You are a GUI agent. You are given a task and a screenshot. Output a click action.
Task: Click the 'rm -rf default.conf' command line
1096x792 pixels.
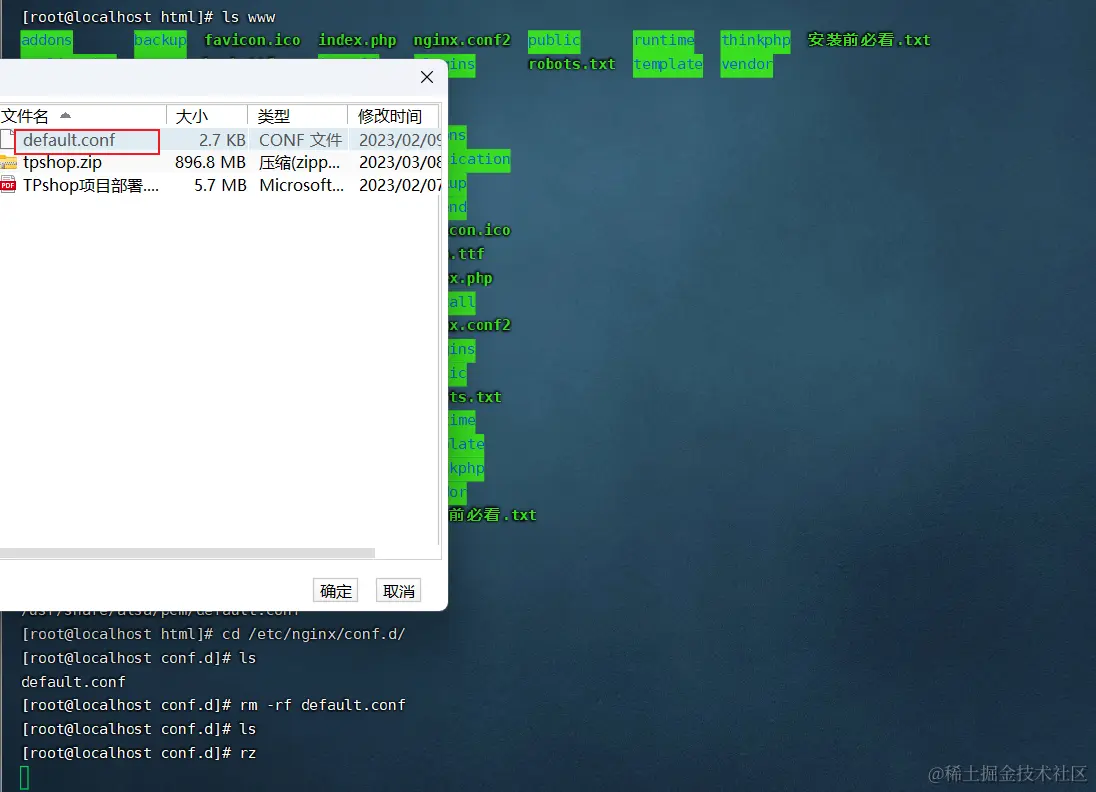pos(213,705)
